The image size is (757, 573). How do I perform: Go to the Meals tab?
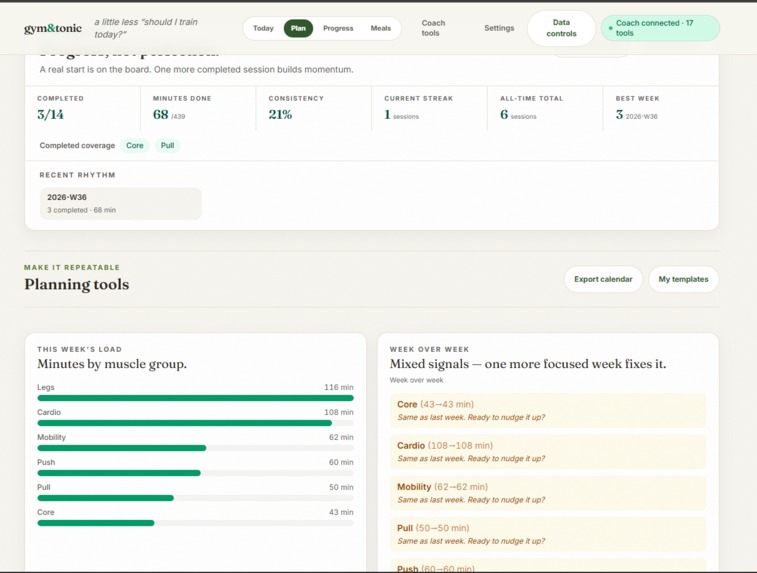coord(380,28)
